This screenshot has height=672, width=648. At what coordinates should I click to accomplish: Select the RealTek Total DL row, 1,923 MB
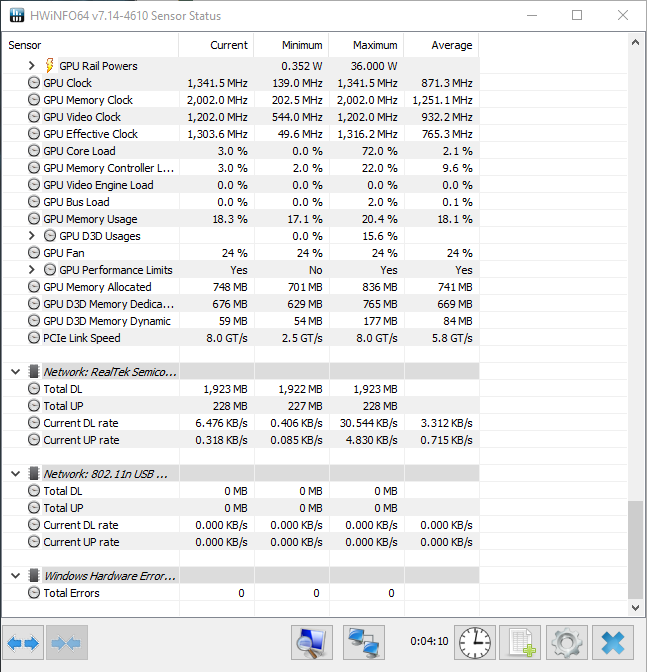pos(241,389)
